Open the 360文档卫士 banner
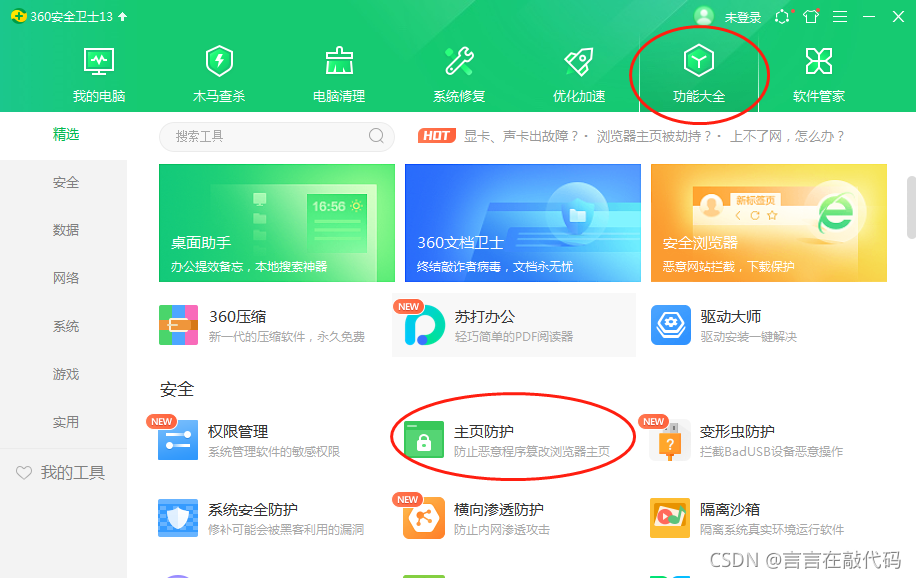The height and width of the screenshot is (578, 916). [x=523, y=223]
